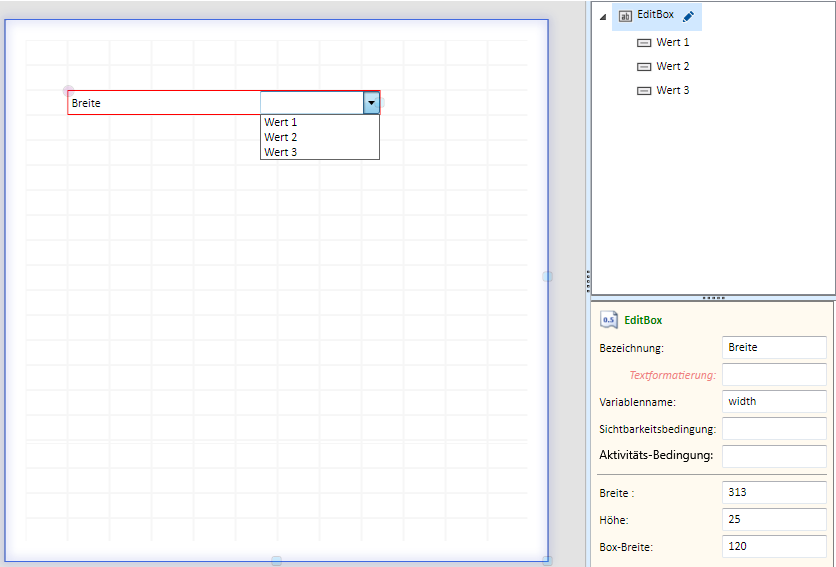
Task: Select Wert 1 in the tree panel
Action: click(673, 42)
